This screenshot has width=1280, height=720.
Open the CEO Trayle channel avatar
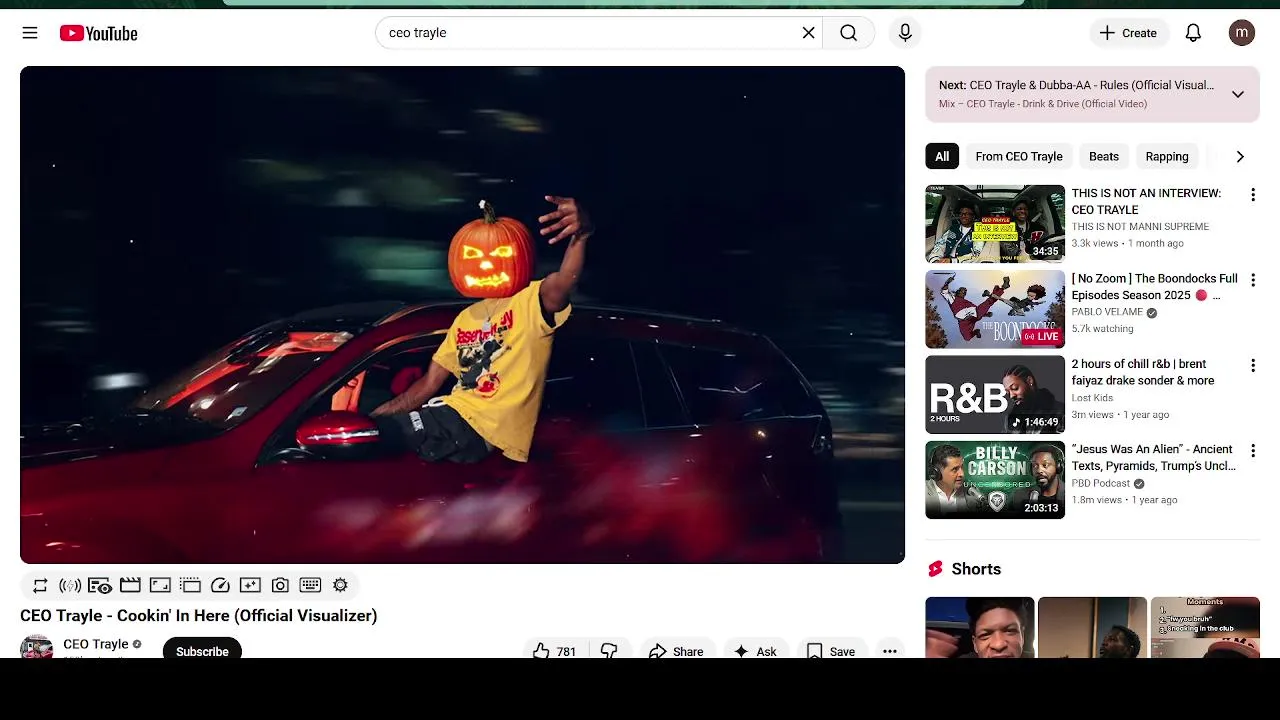tap(37, 647)
